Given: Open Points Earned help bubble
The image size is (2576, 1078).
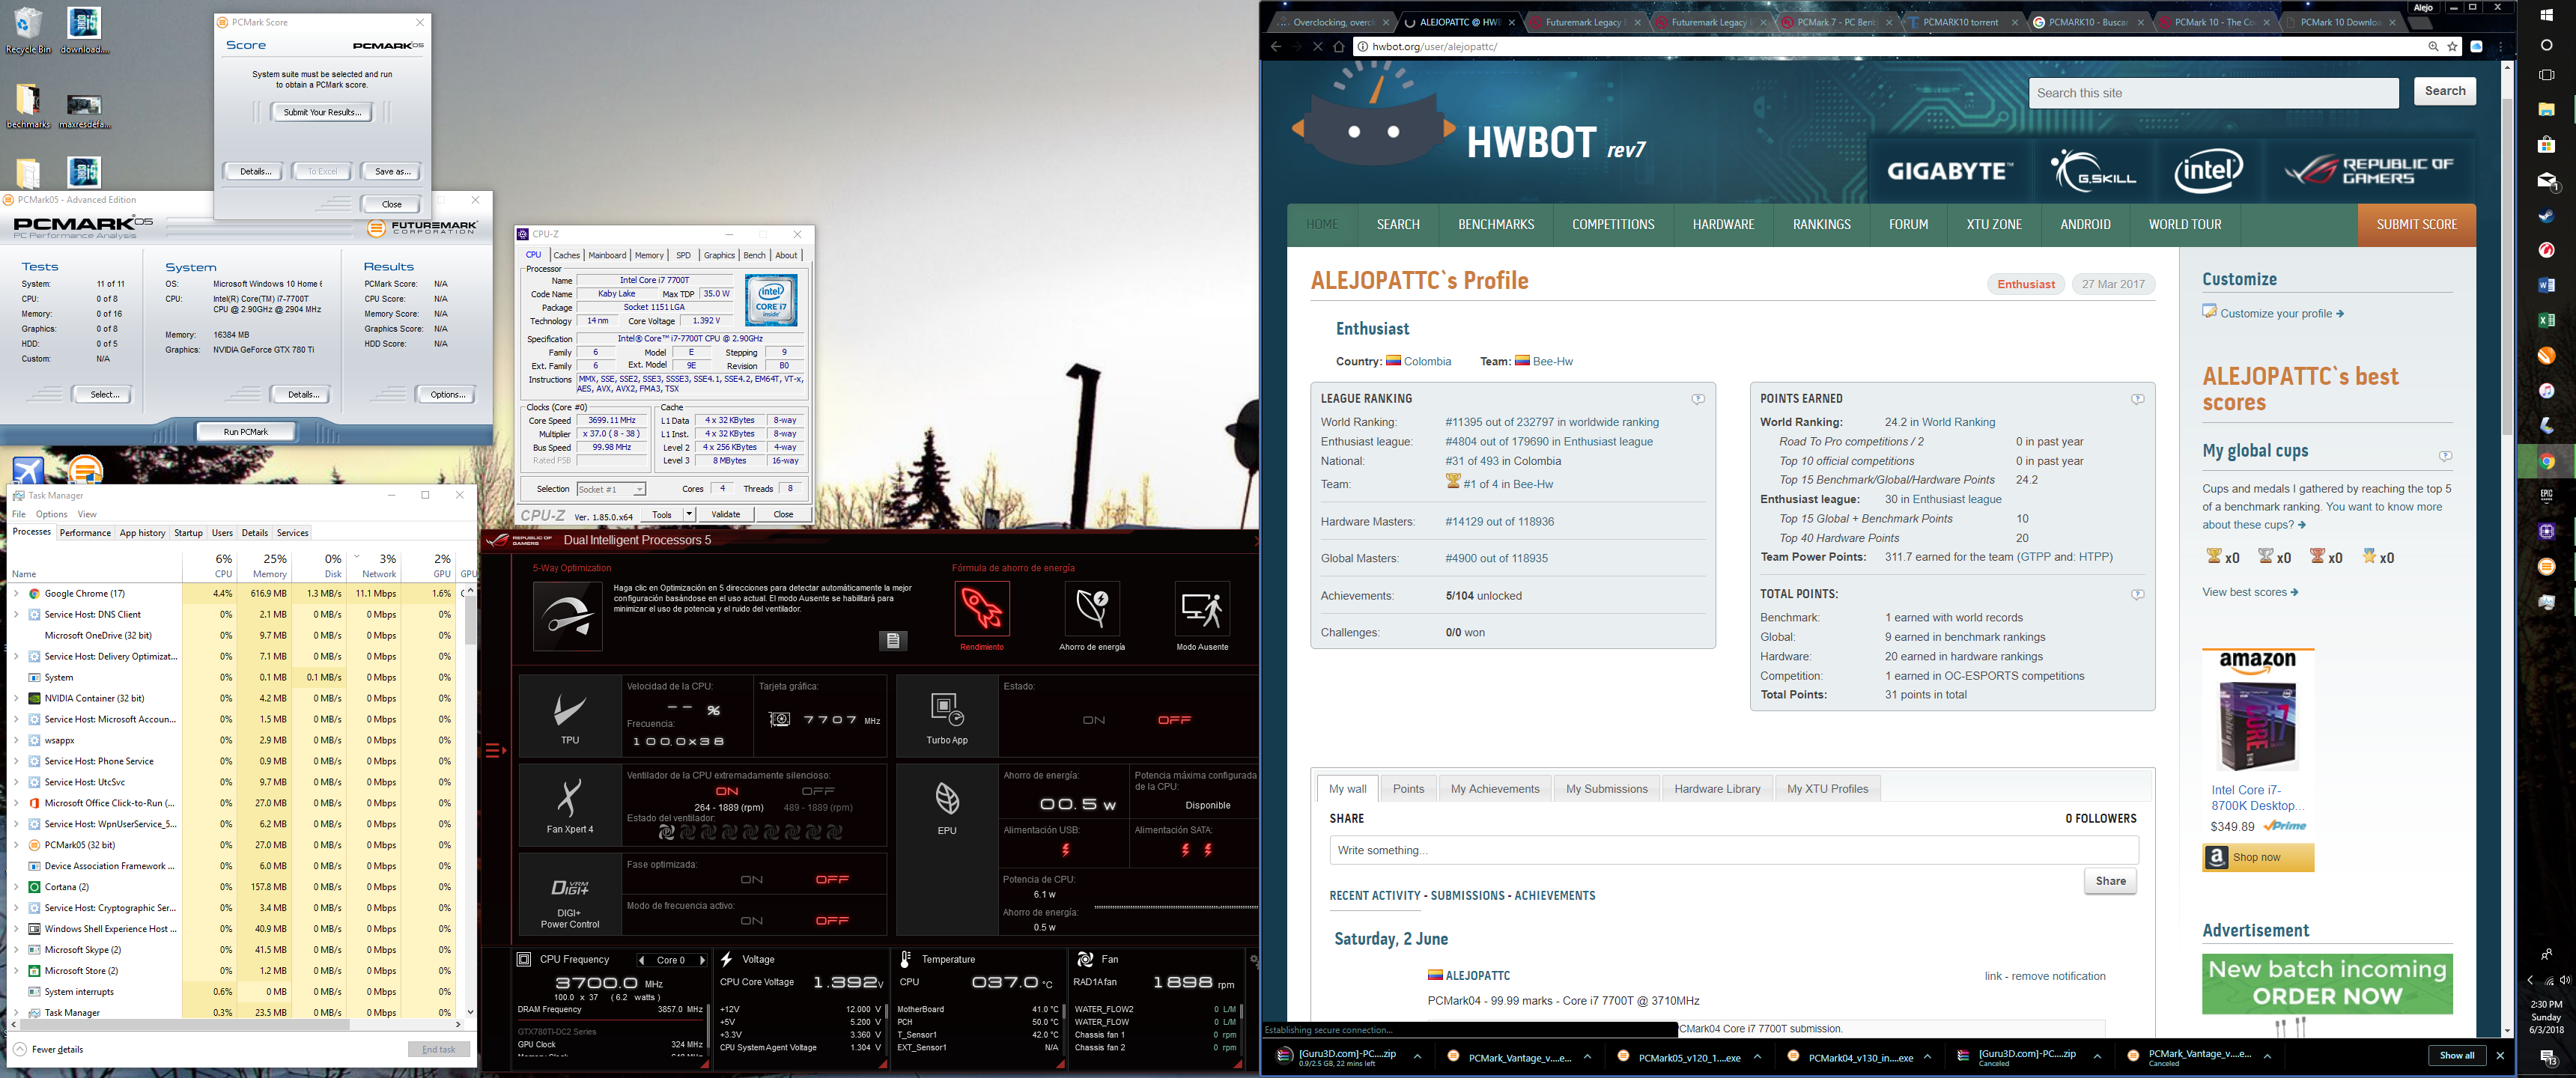Looking at the screenshot, I should click(2137, 399).
